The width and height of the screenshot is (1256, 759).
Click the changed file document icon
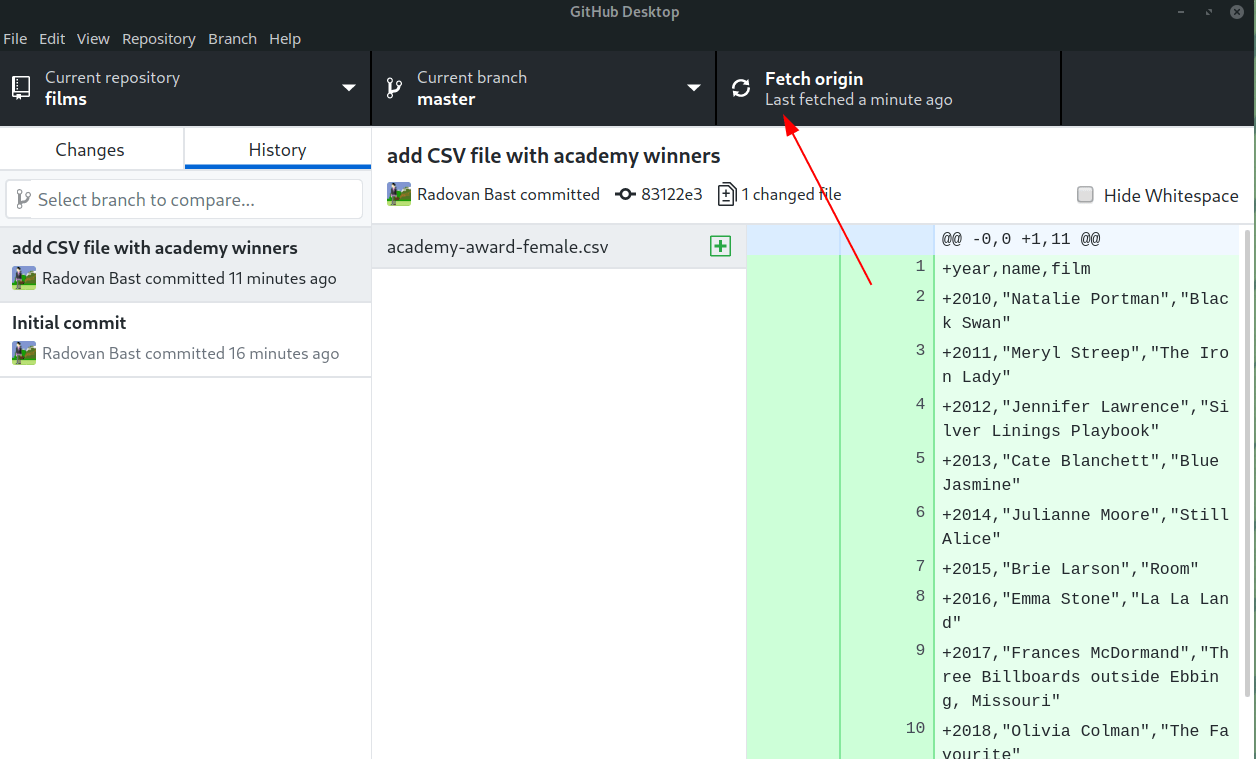(727, 194)
